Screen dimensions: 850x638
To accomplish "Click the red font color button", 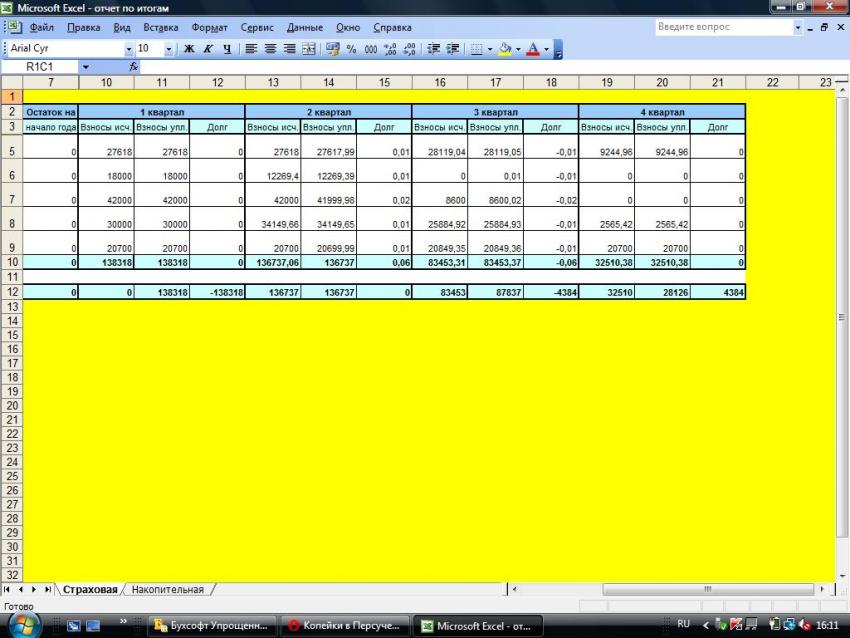I will 533,48.
